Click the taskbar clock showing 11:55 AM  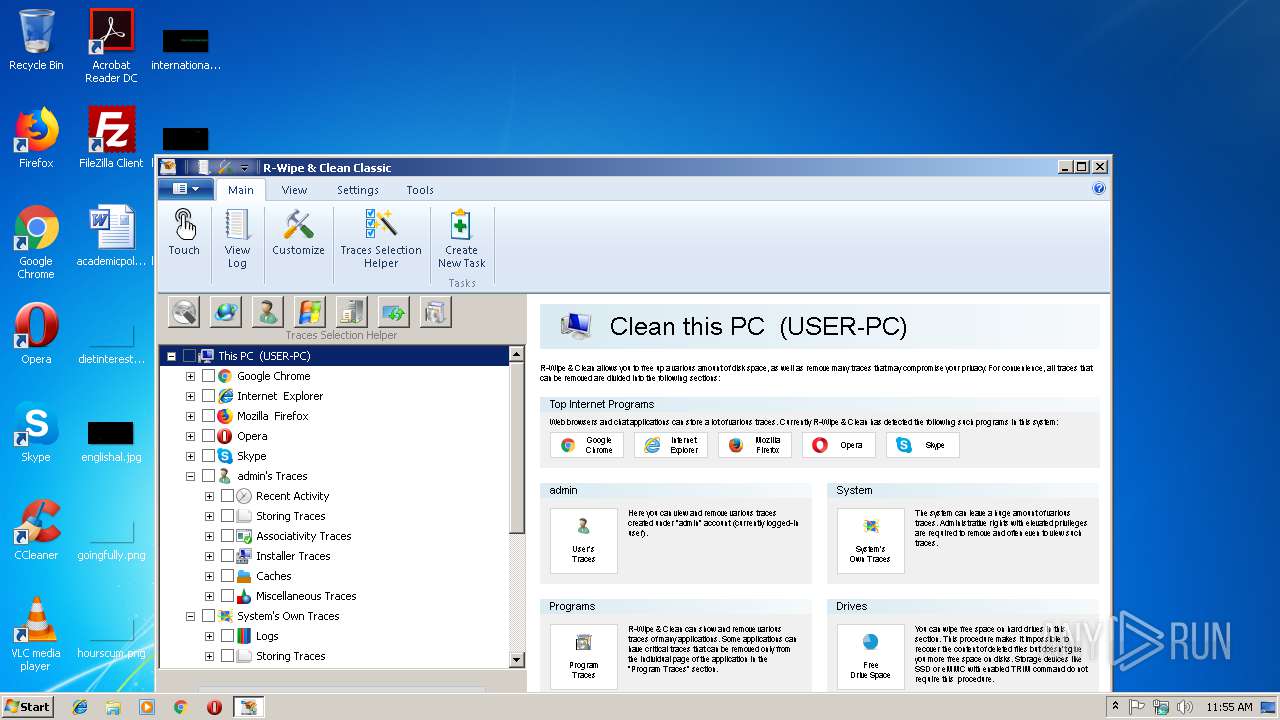(x=1229, y=707)
